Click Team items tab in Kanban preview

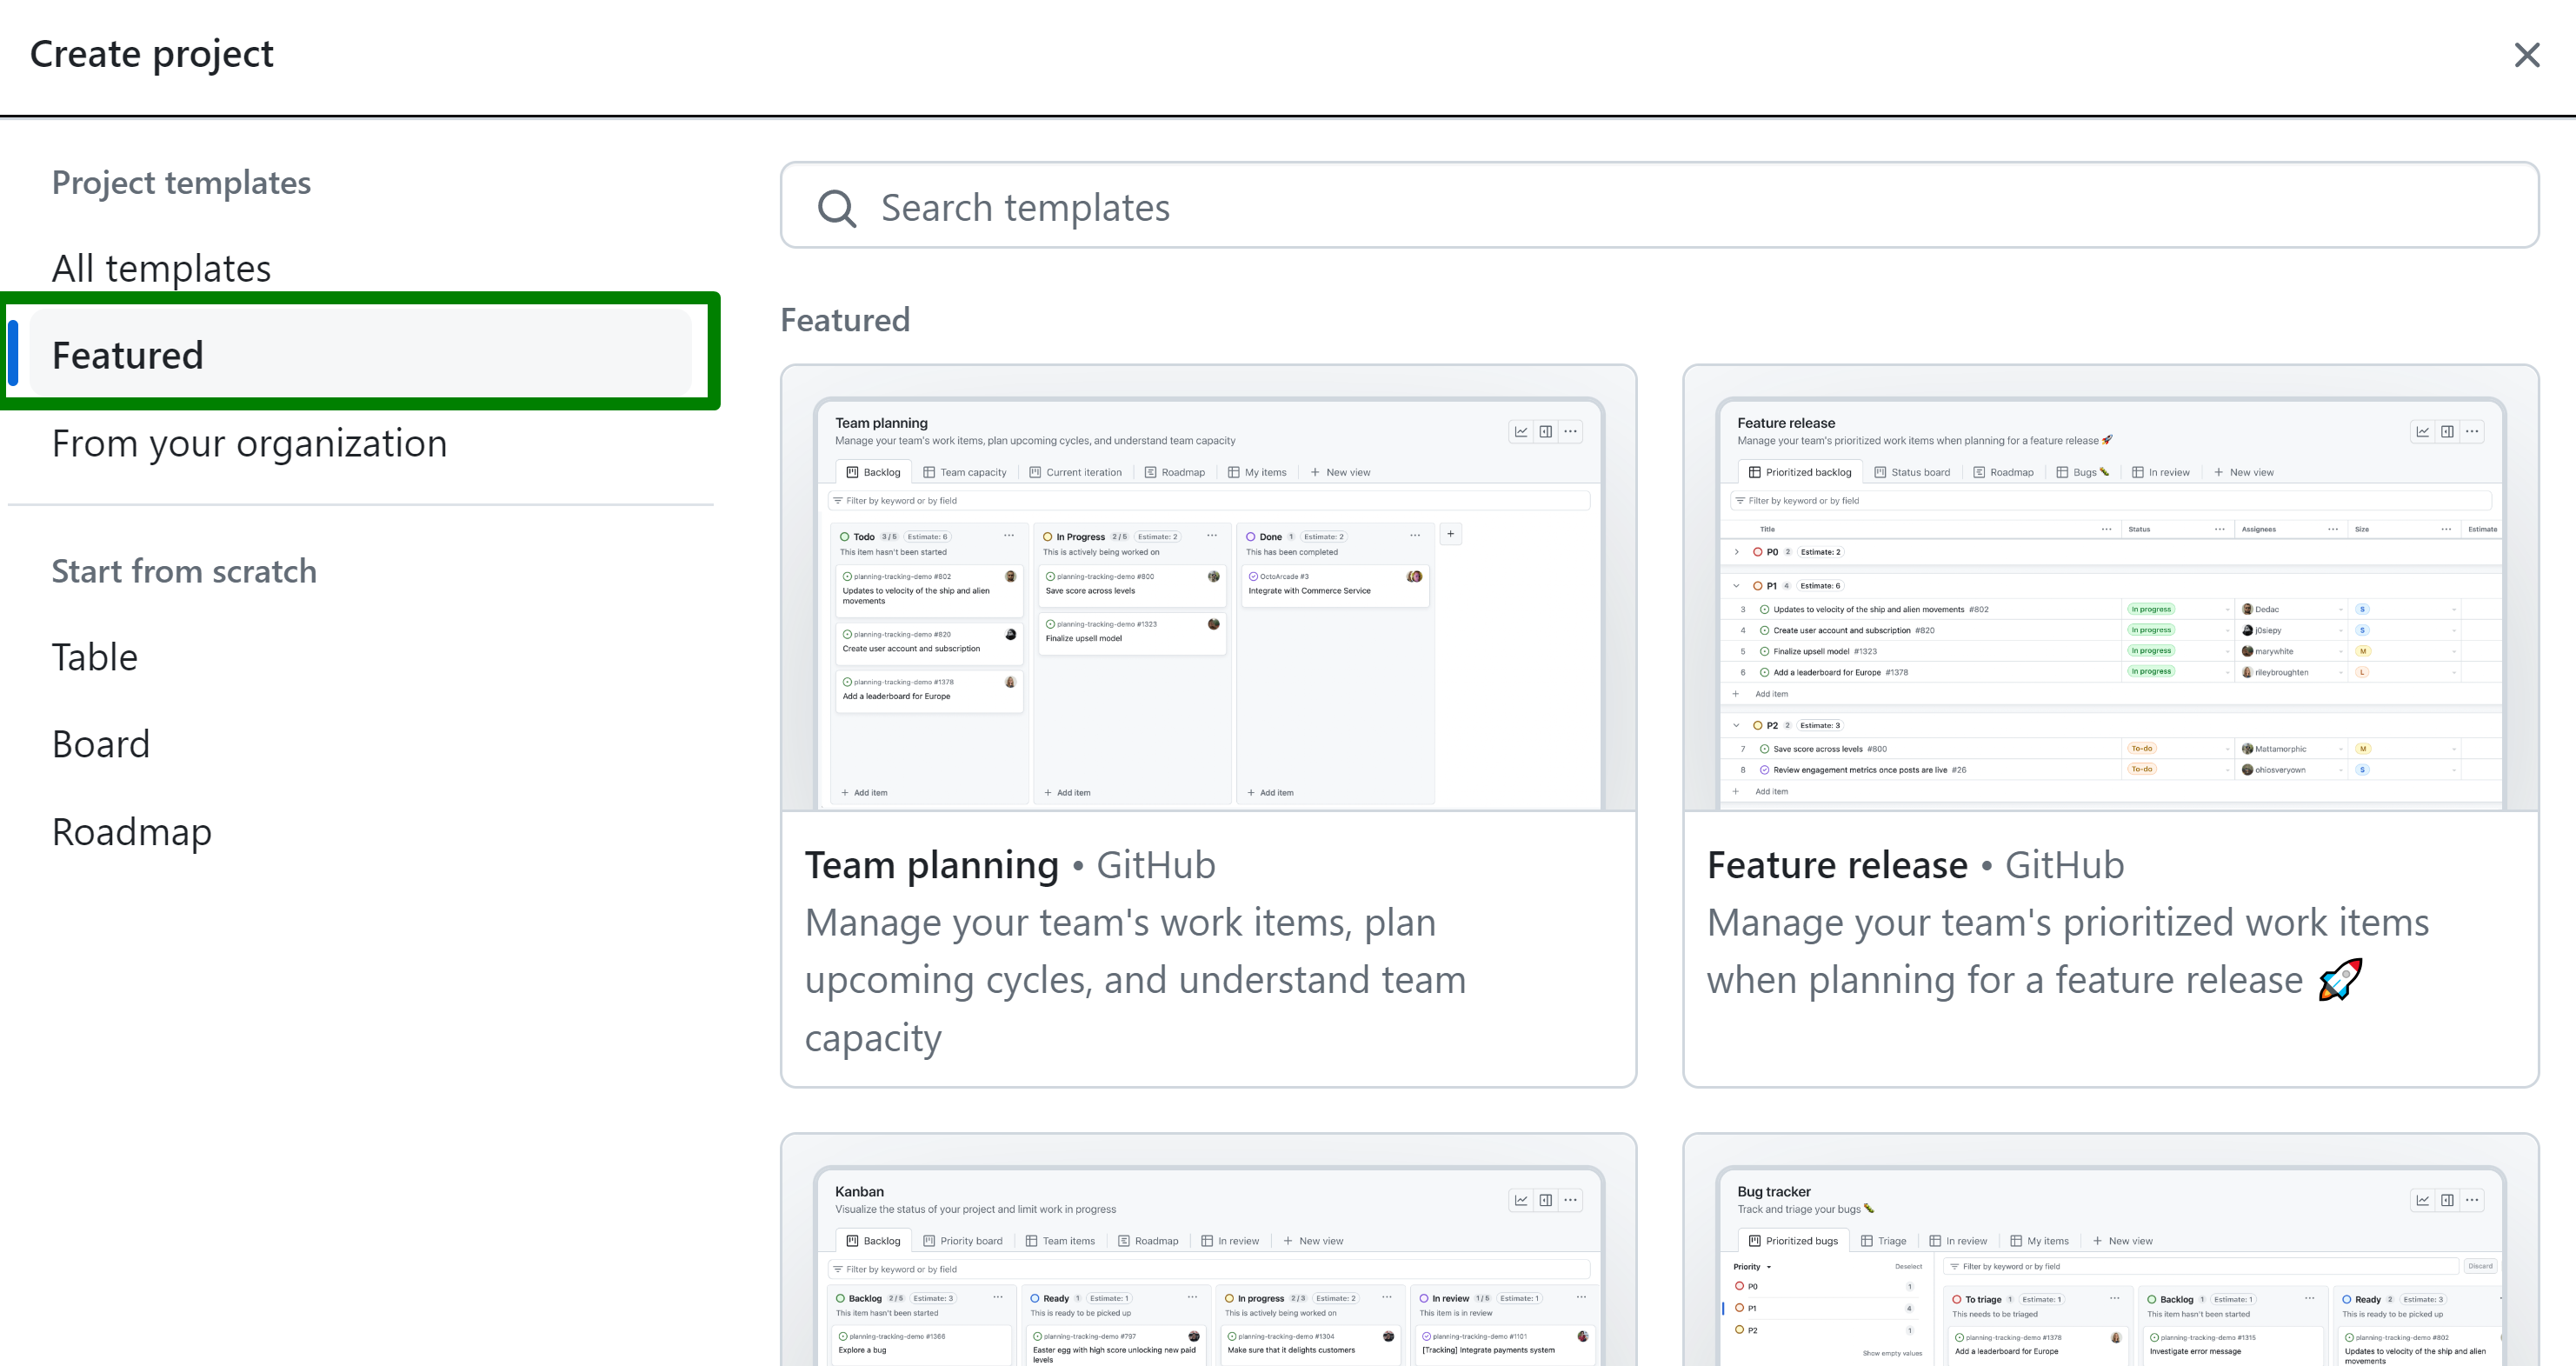pos(1060,1241)
